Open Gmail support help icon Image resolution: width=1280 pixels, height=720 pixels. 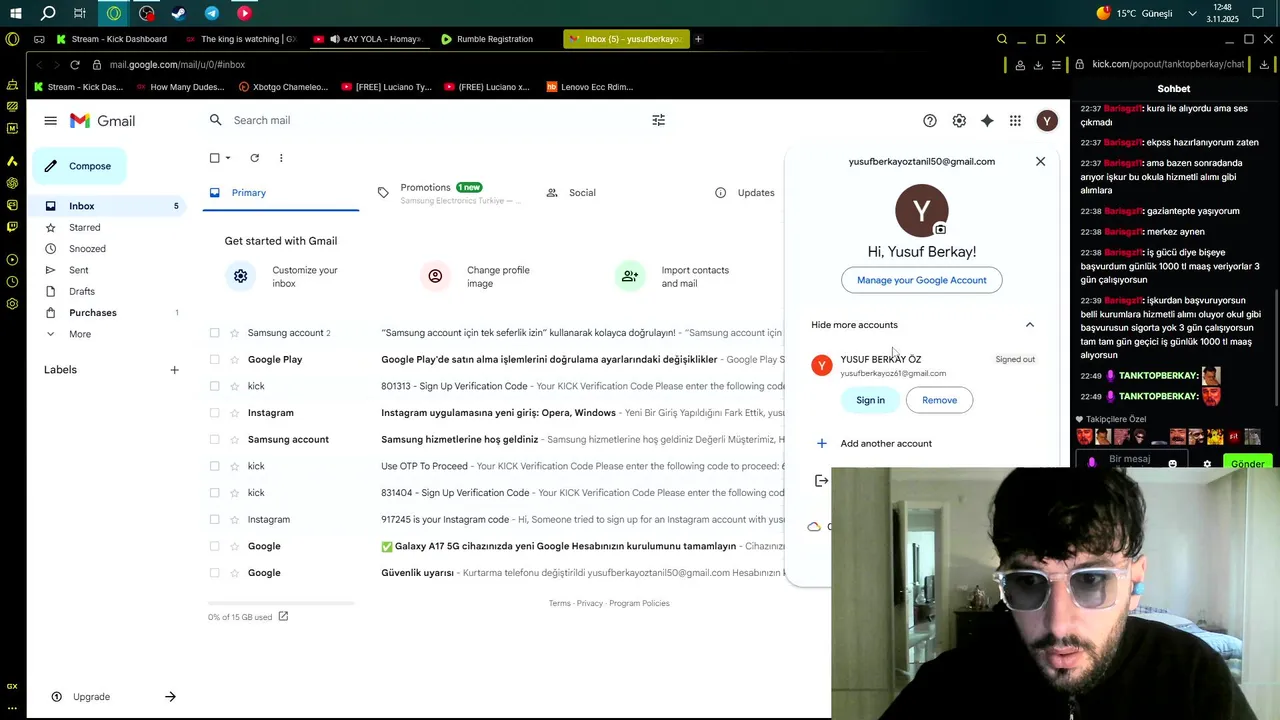(930, 121)
